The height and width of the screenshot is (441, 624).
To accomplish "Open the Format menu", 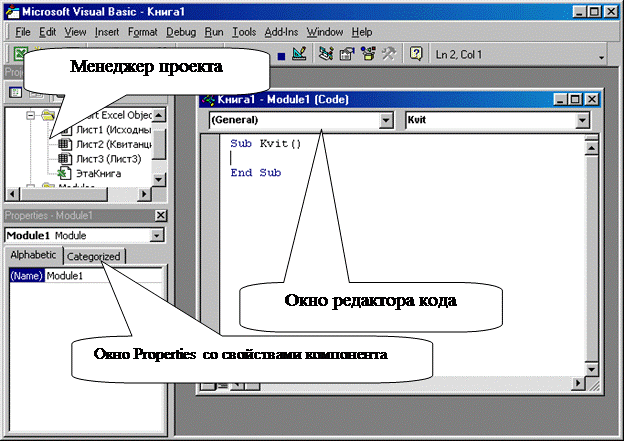I will (x=142, y=32).
